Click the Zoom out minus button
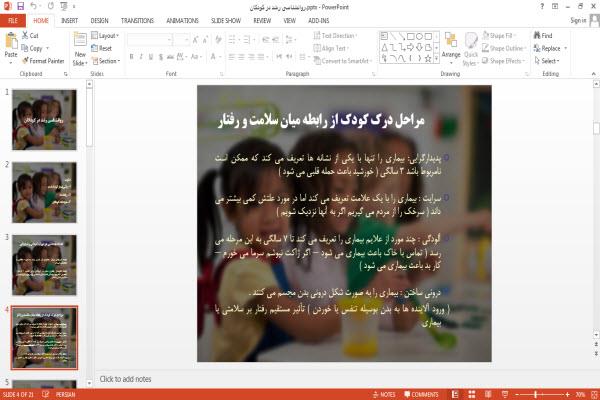Screen dimensions: 600x400 coord(517,394)
